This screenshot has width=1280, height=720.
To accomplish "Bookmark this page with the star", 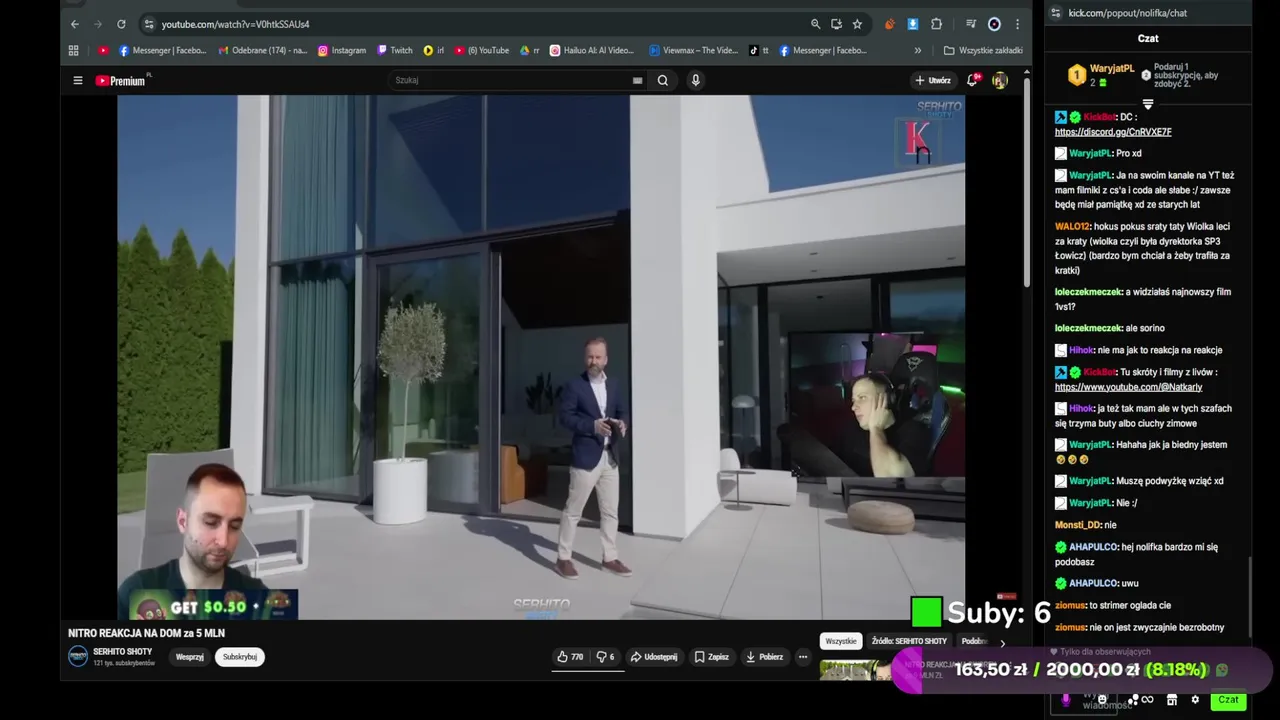I will (x=857, y=24).
